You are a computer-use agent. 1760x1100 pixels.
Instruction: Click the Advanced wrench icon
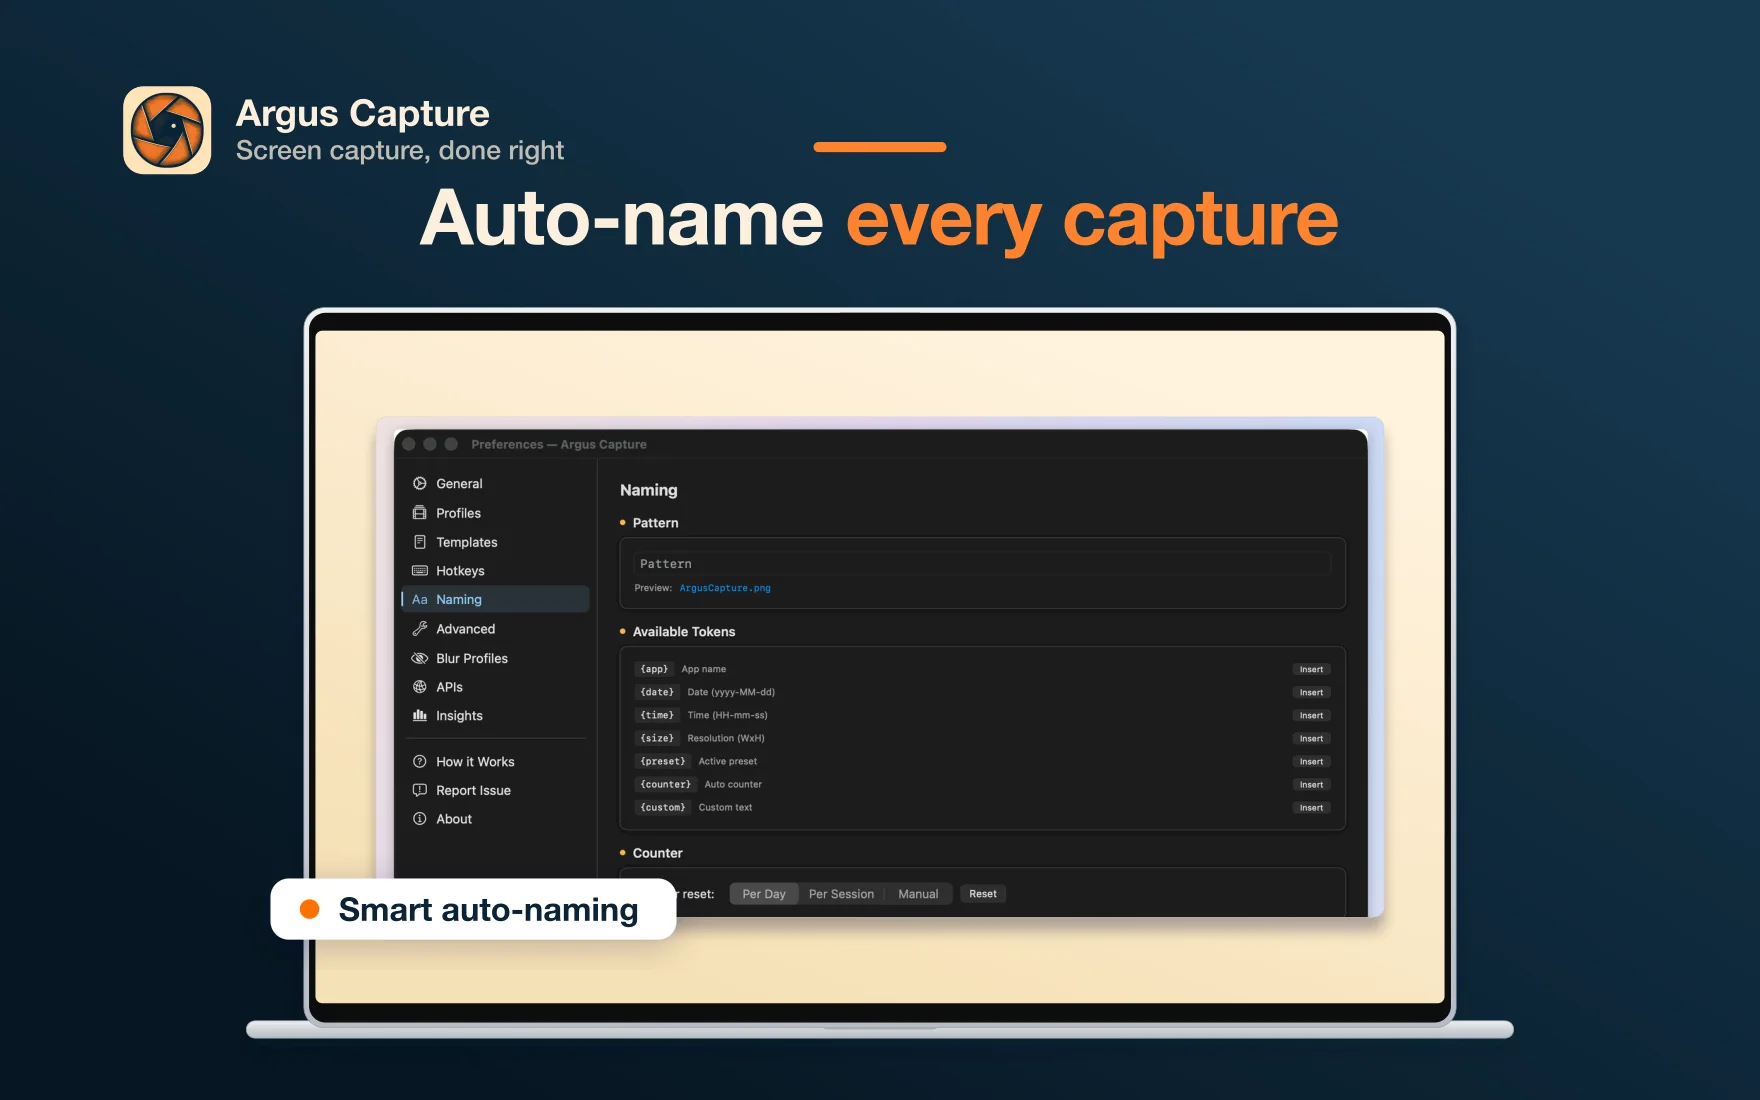420,629
